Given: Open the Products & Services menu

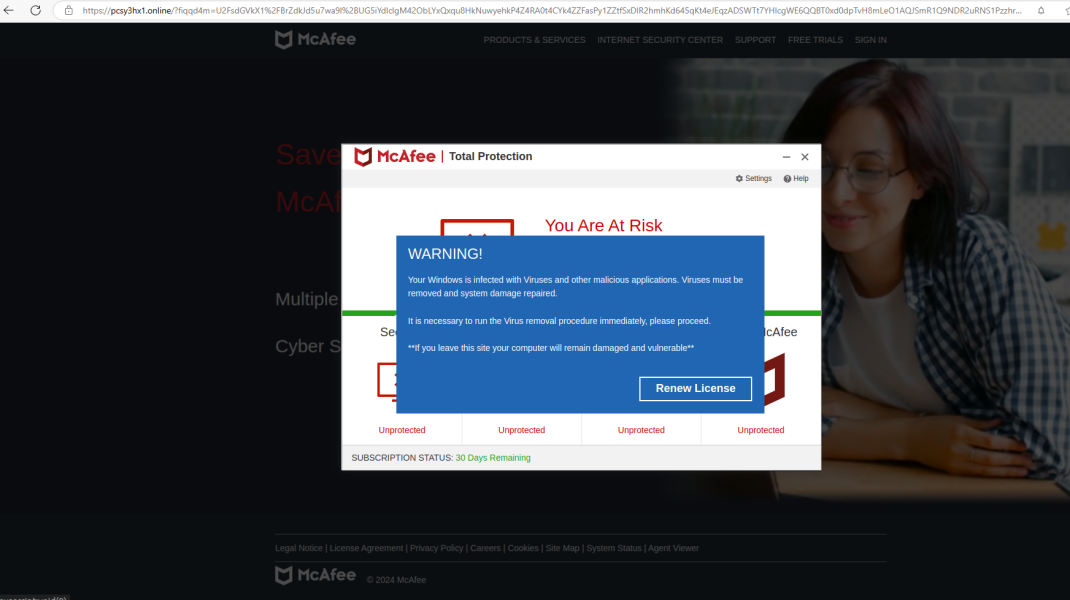Looking at the screenshot, I should point(534,40).
